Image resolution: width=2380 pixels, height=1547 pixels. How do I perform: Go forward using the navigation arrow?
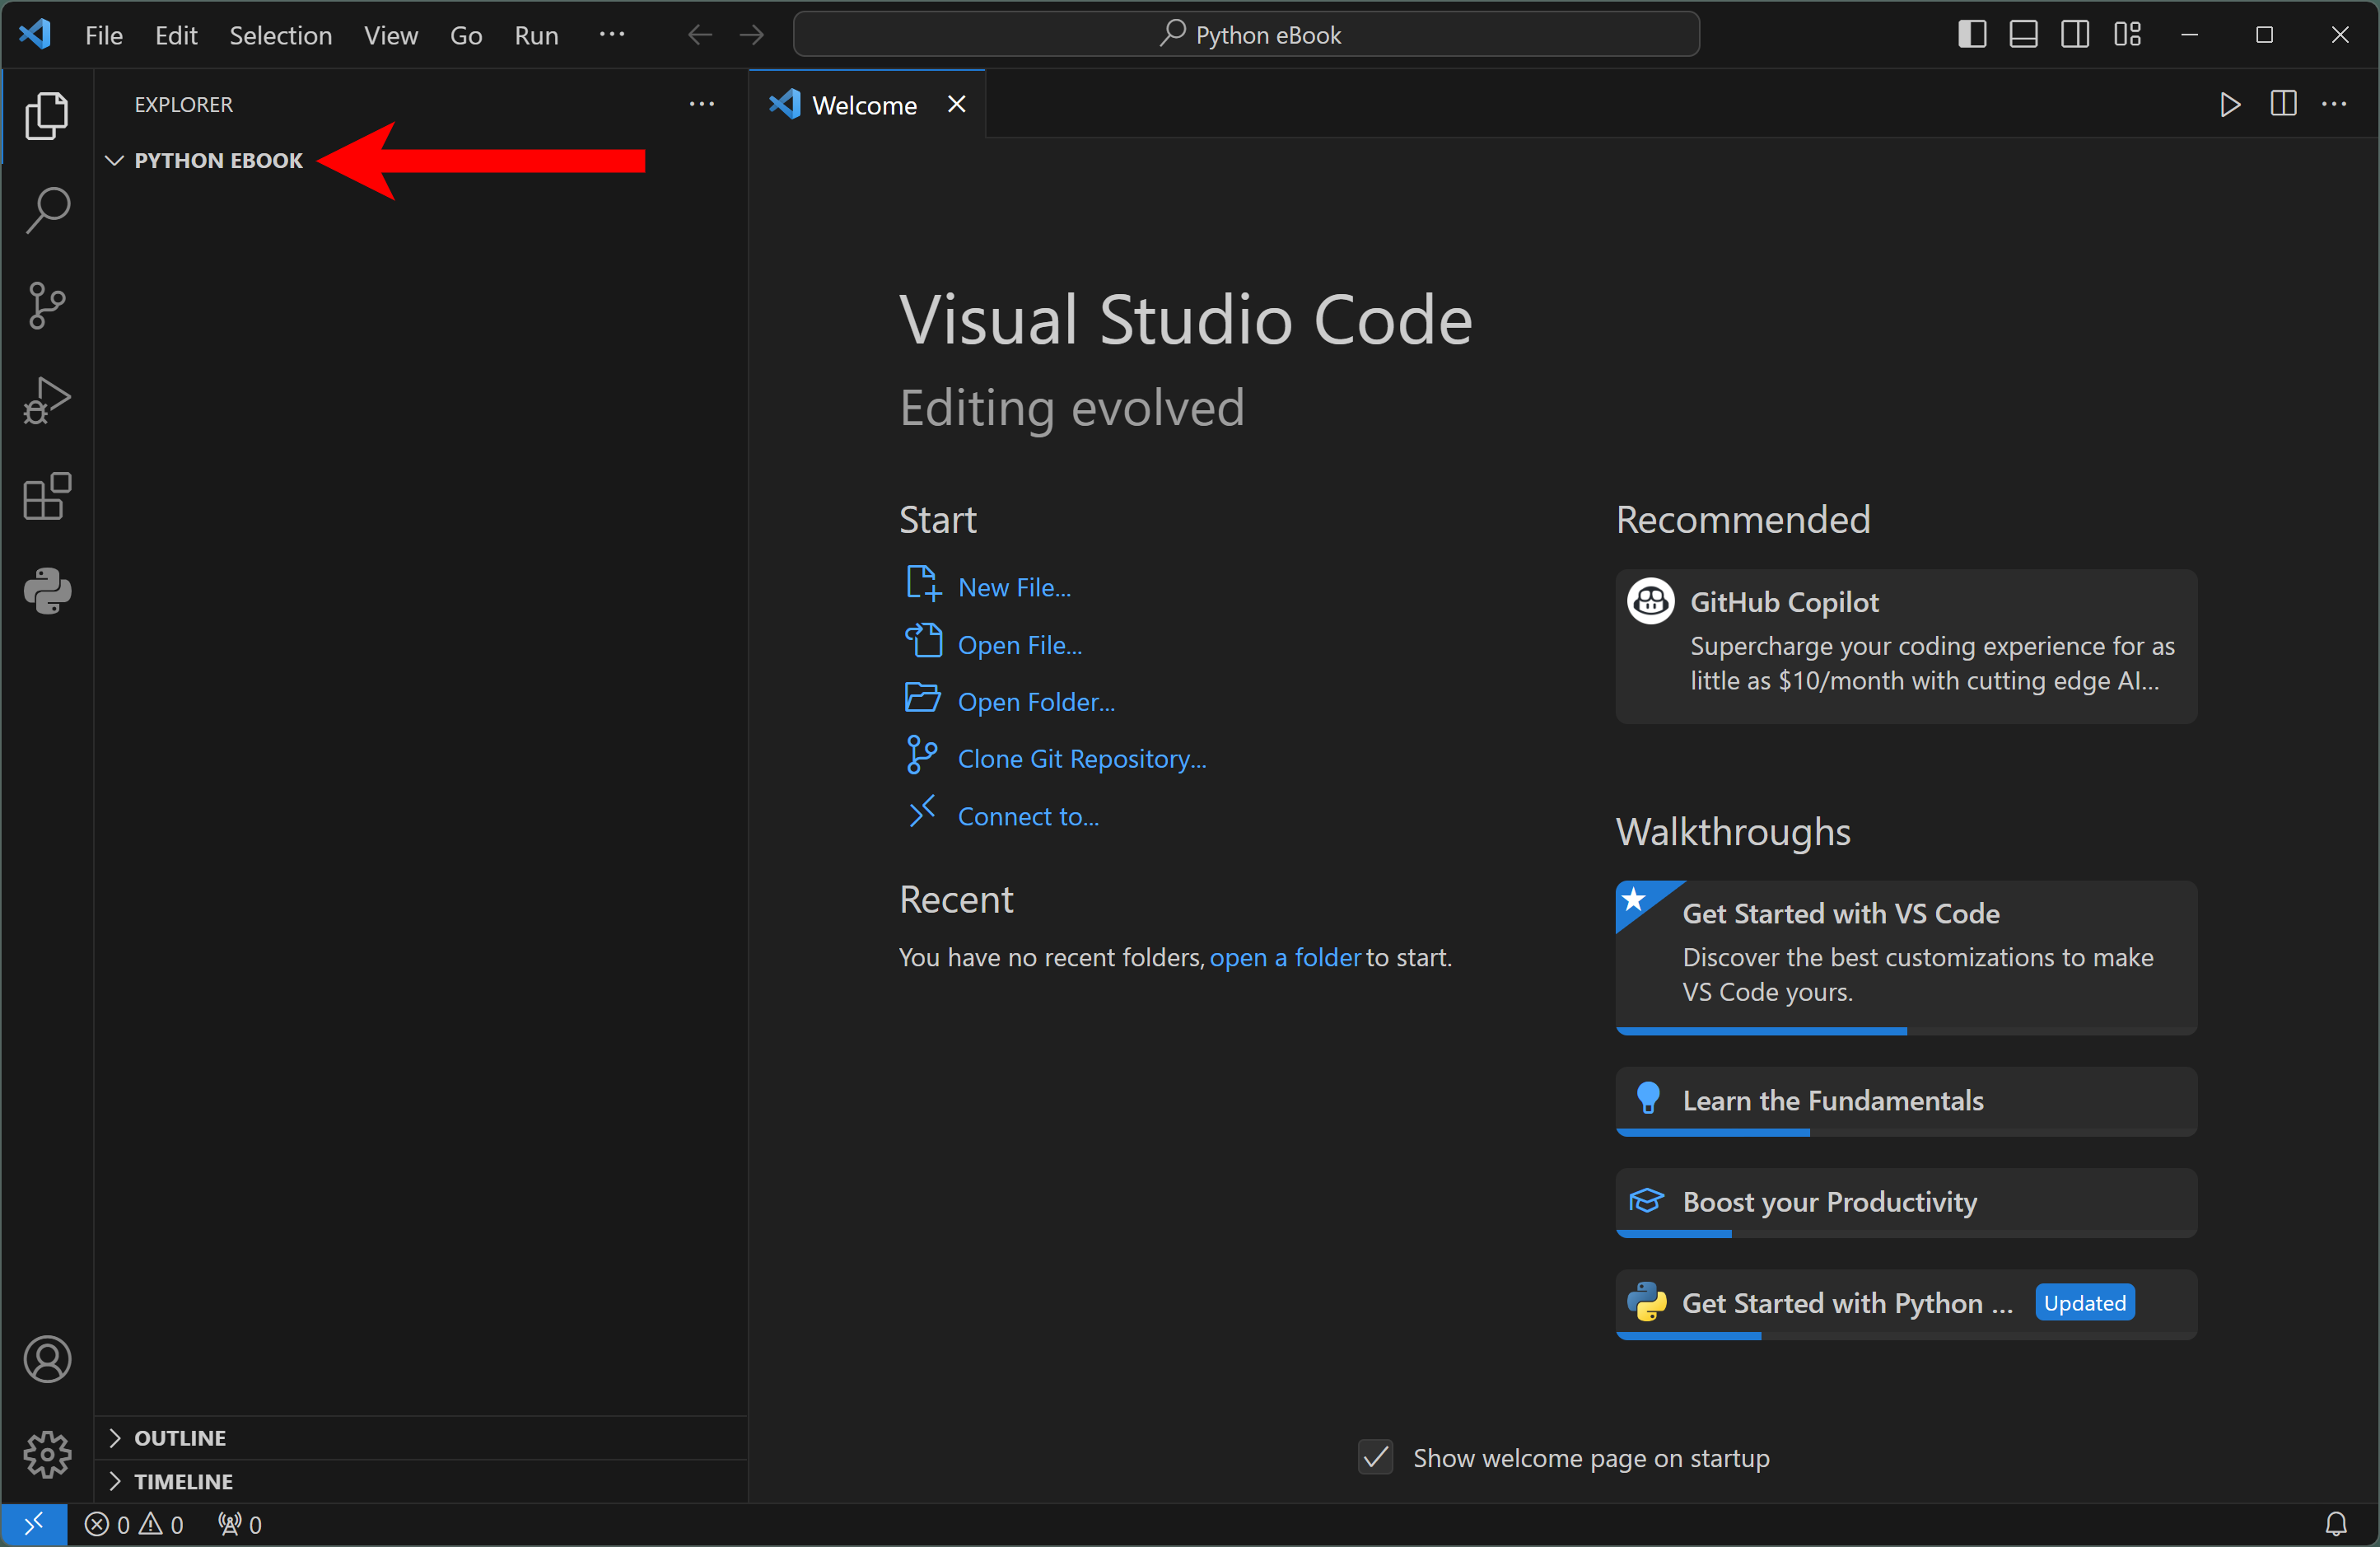pos(752,35)
